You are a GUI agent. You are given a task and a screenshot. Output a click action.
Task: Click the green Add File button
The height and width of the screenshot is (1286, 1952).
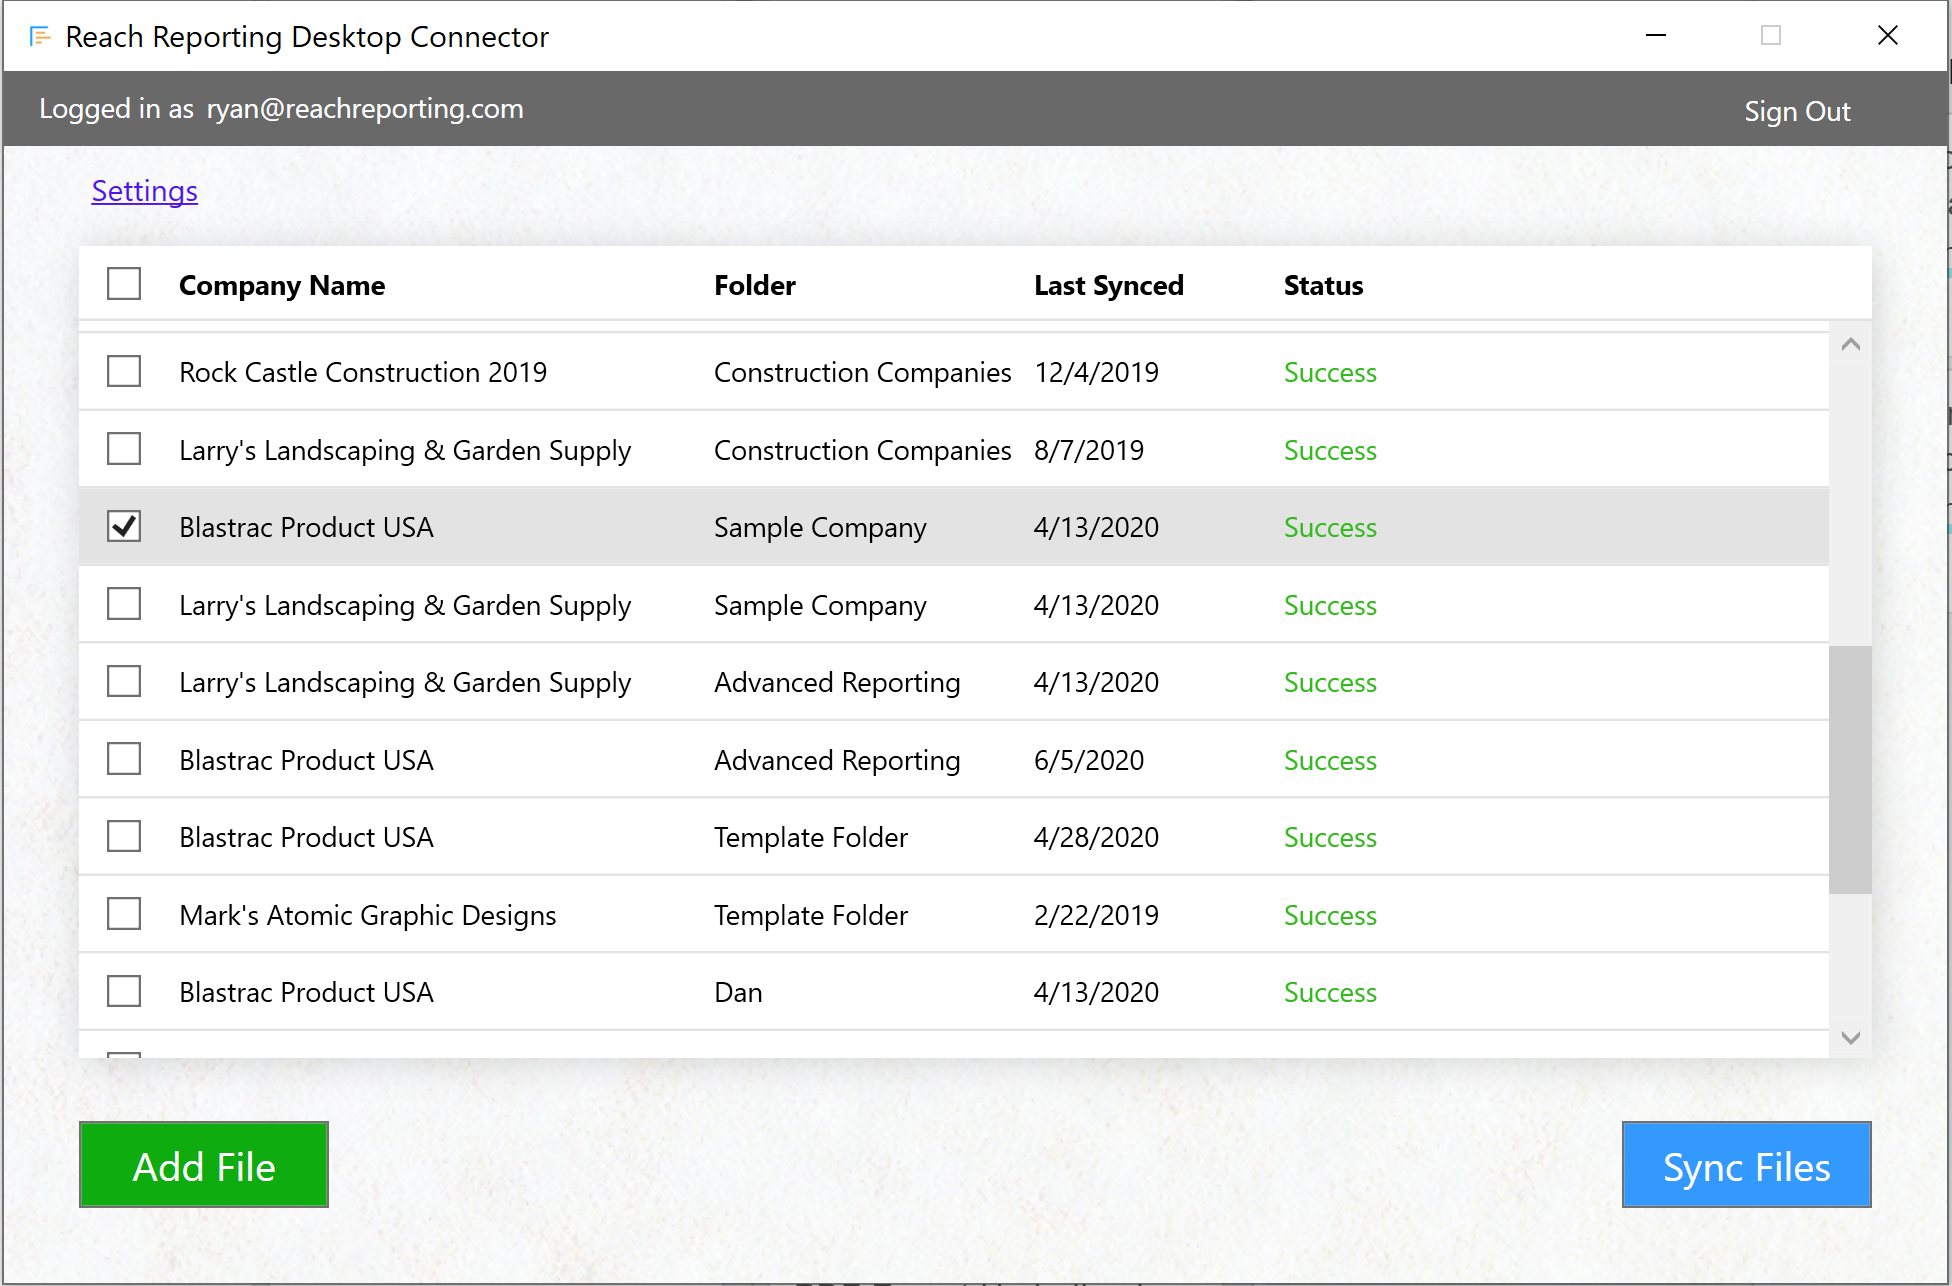204,1165
